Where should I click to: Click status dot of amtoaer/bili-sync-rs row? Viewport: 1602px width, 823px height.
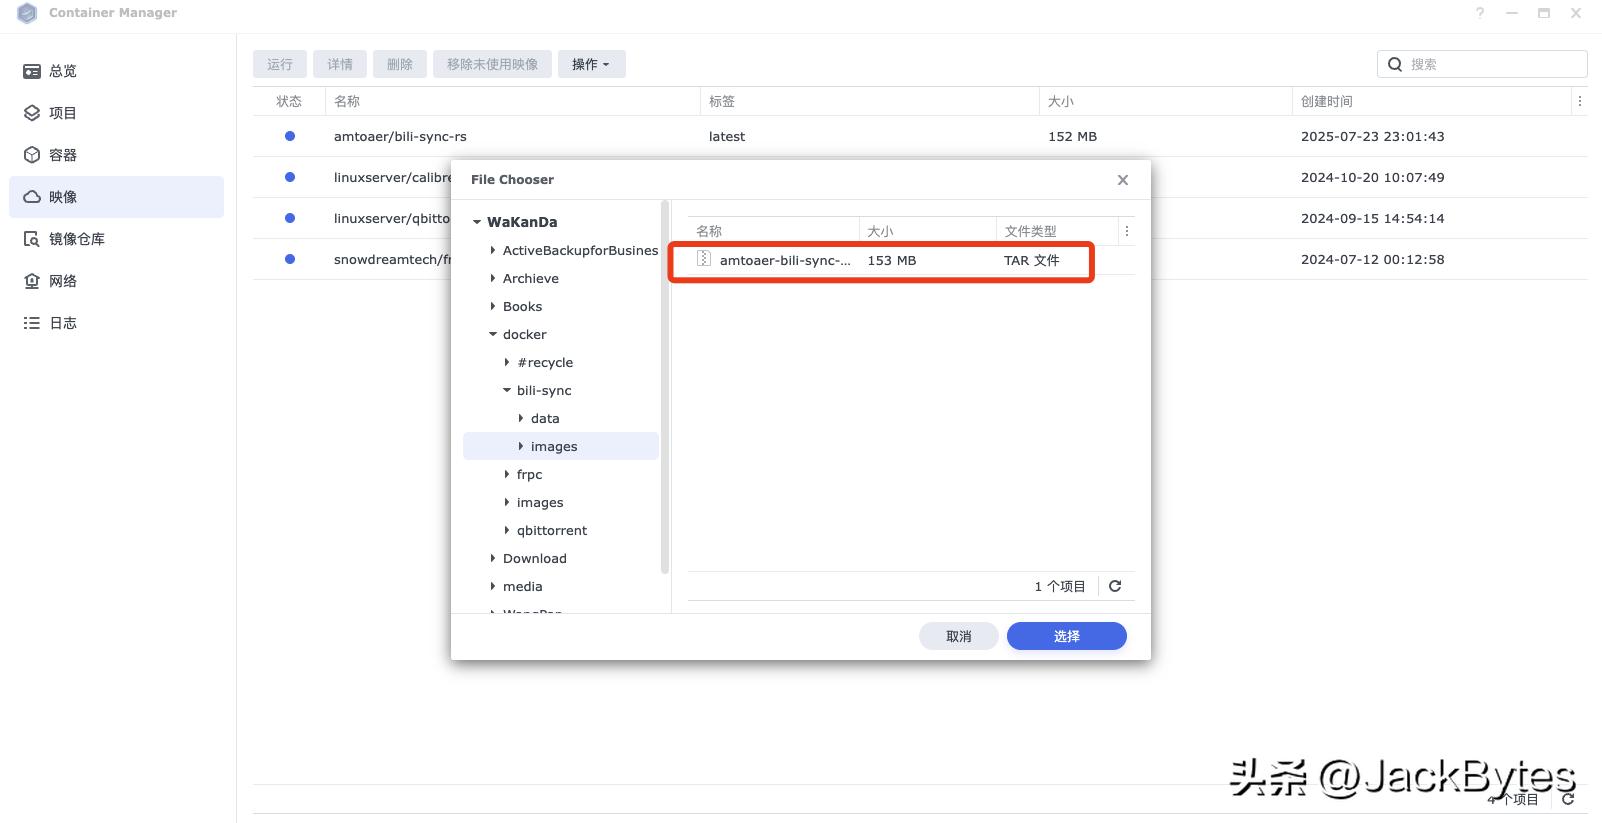pos(290,136)
